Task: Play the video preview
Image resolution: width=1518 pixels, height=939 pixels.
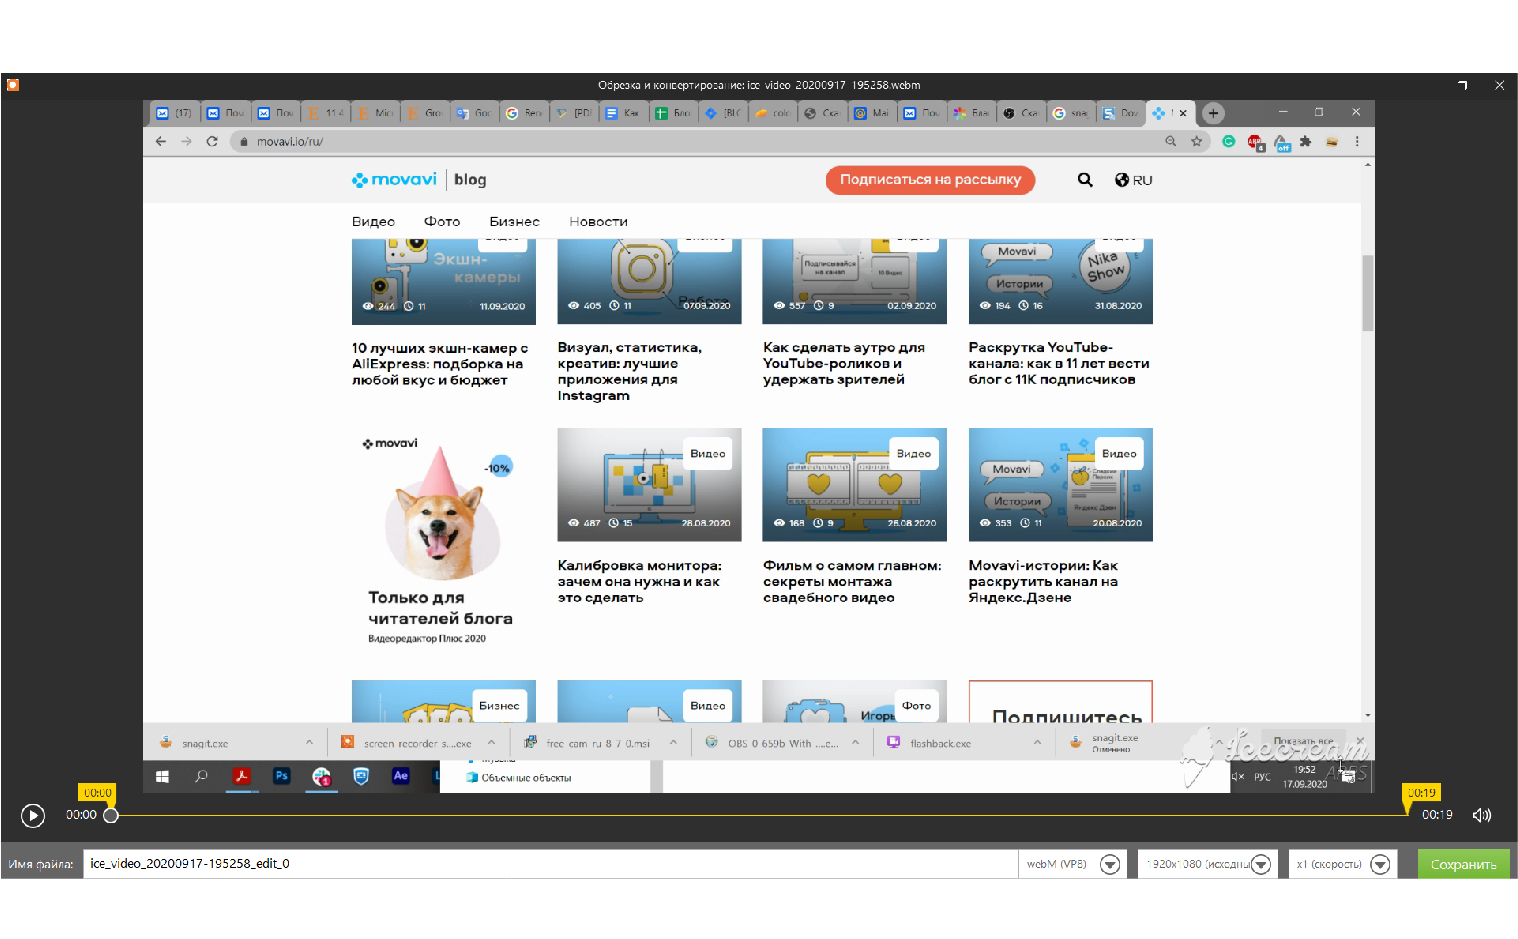Action: click(33, 816)
